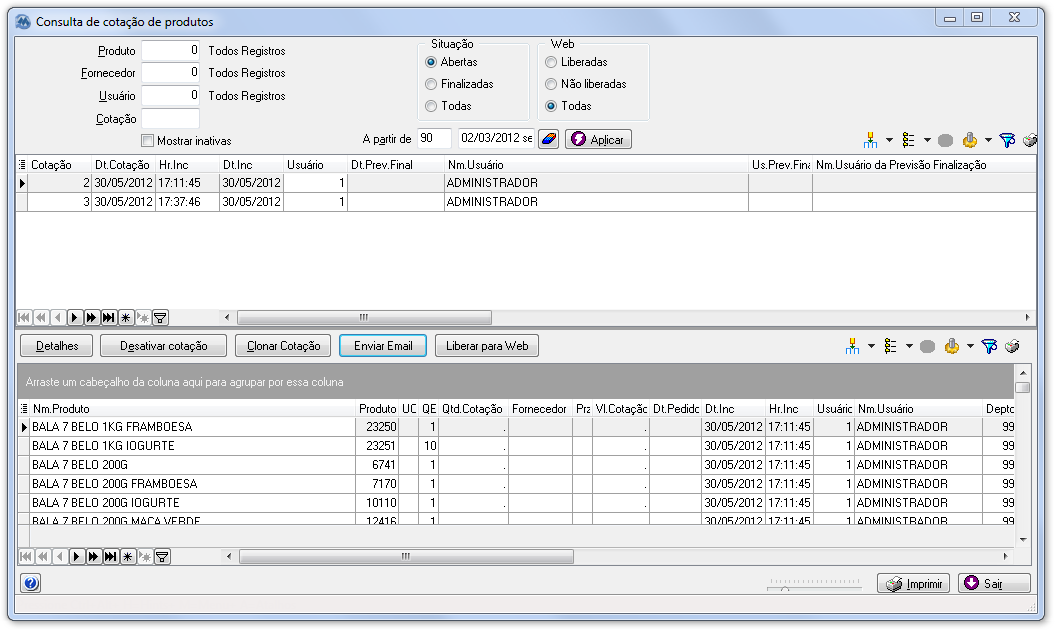Click the printer icon in upper toolbar
This screenshot has height=630, width=1055.
tap(1029, 140)
